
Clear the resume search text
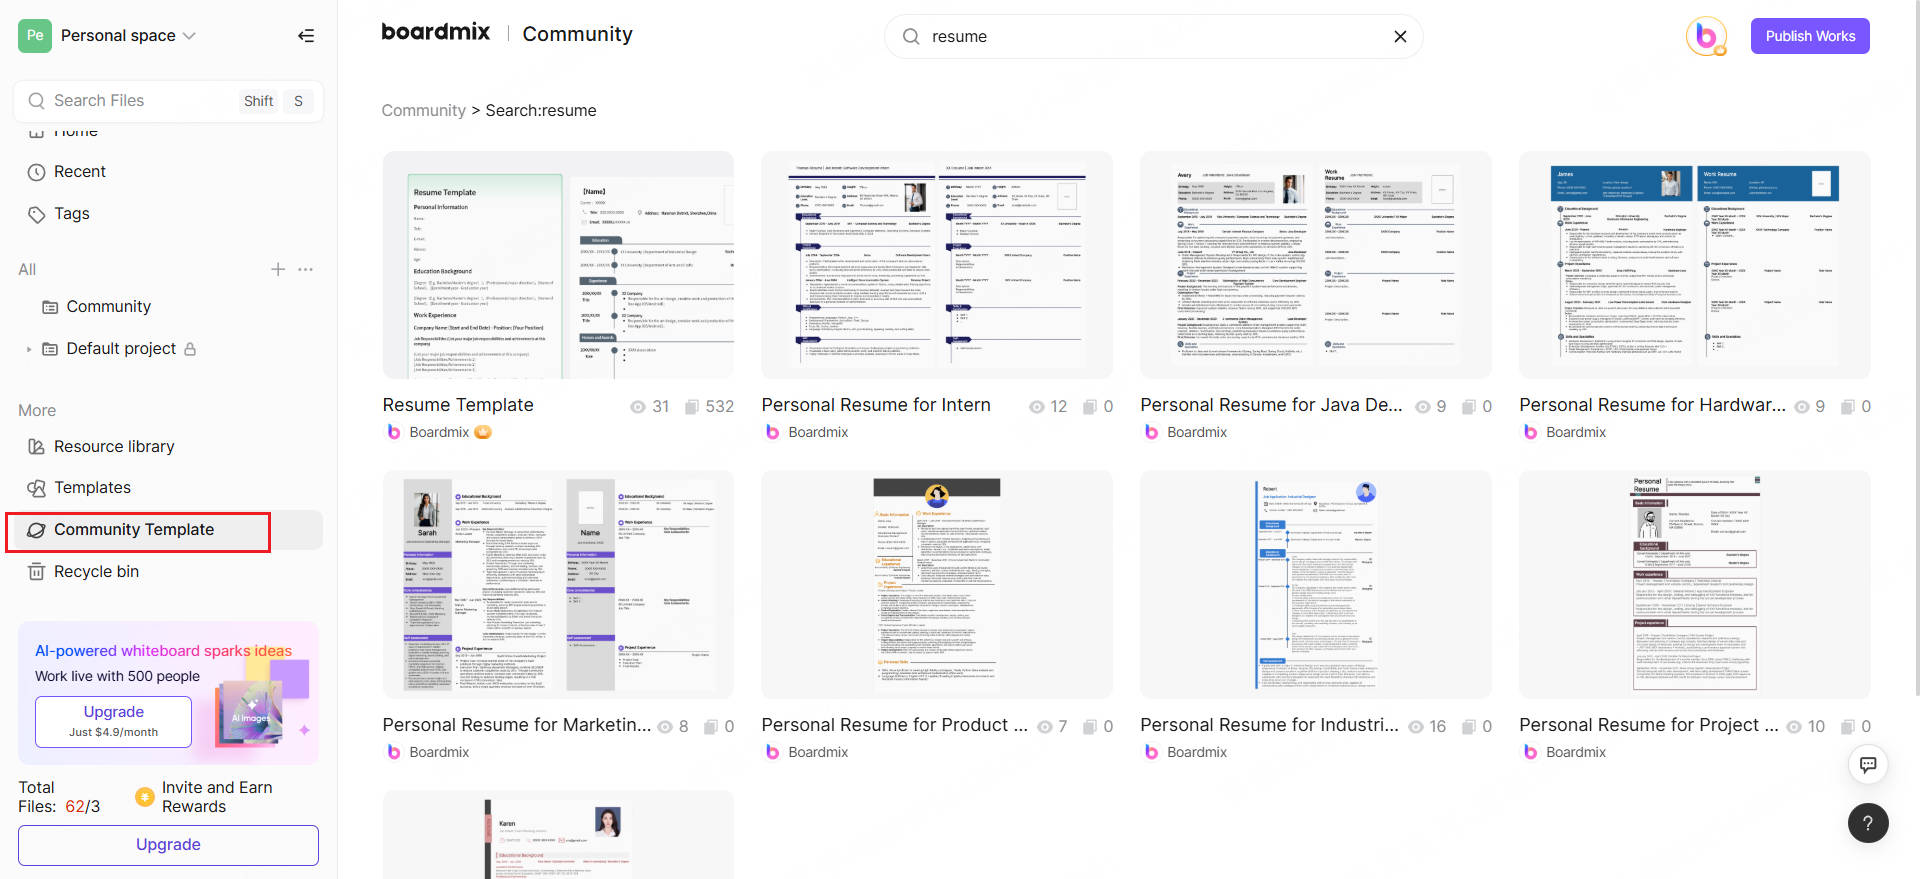(x=1400, y=36)
